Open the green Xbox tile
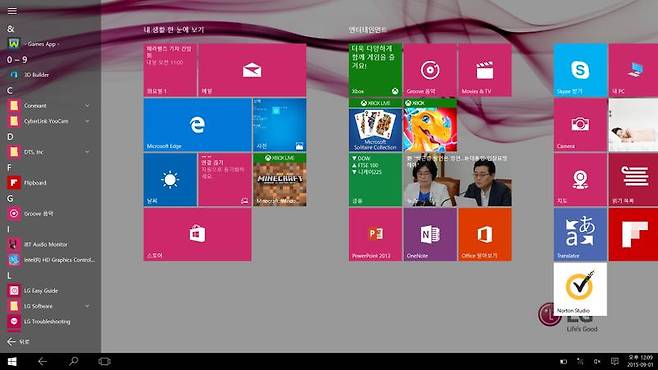This screenshot has height=370, width=658. click(375, 70)
